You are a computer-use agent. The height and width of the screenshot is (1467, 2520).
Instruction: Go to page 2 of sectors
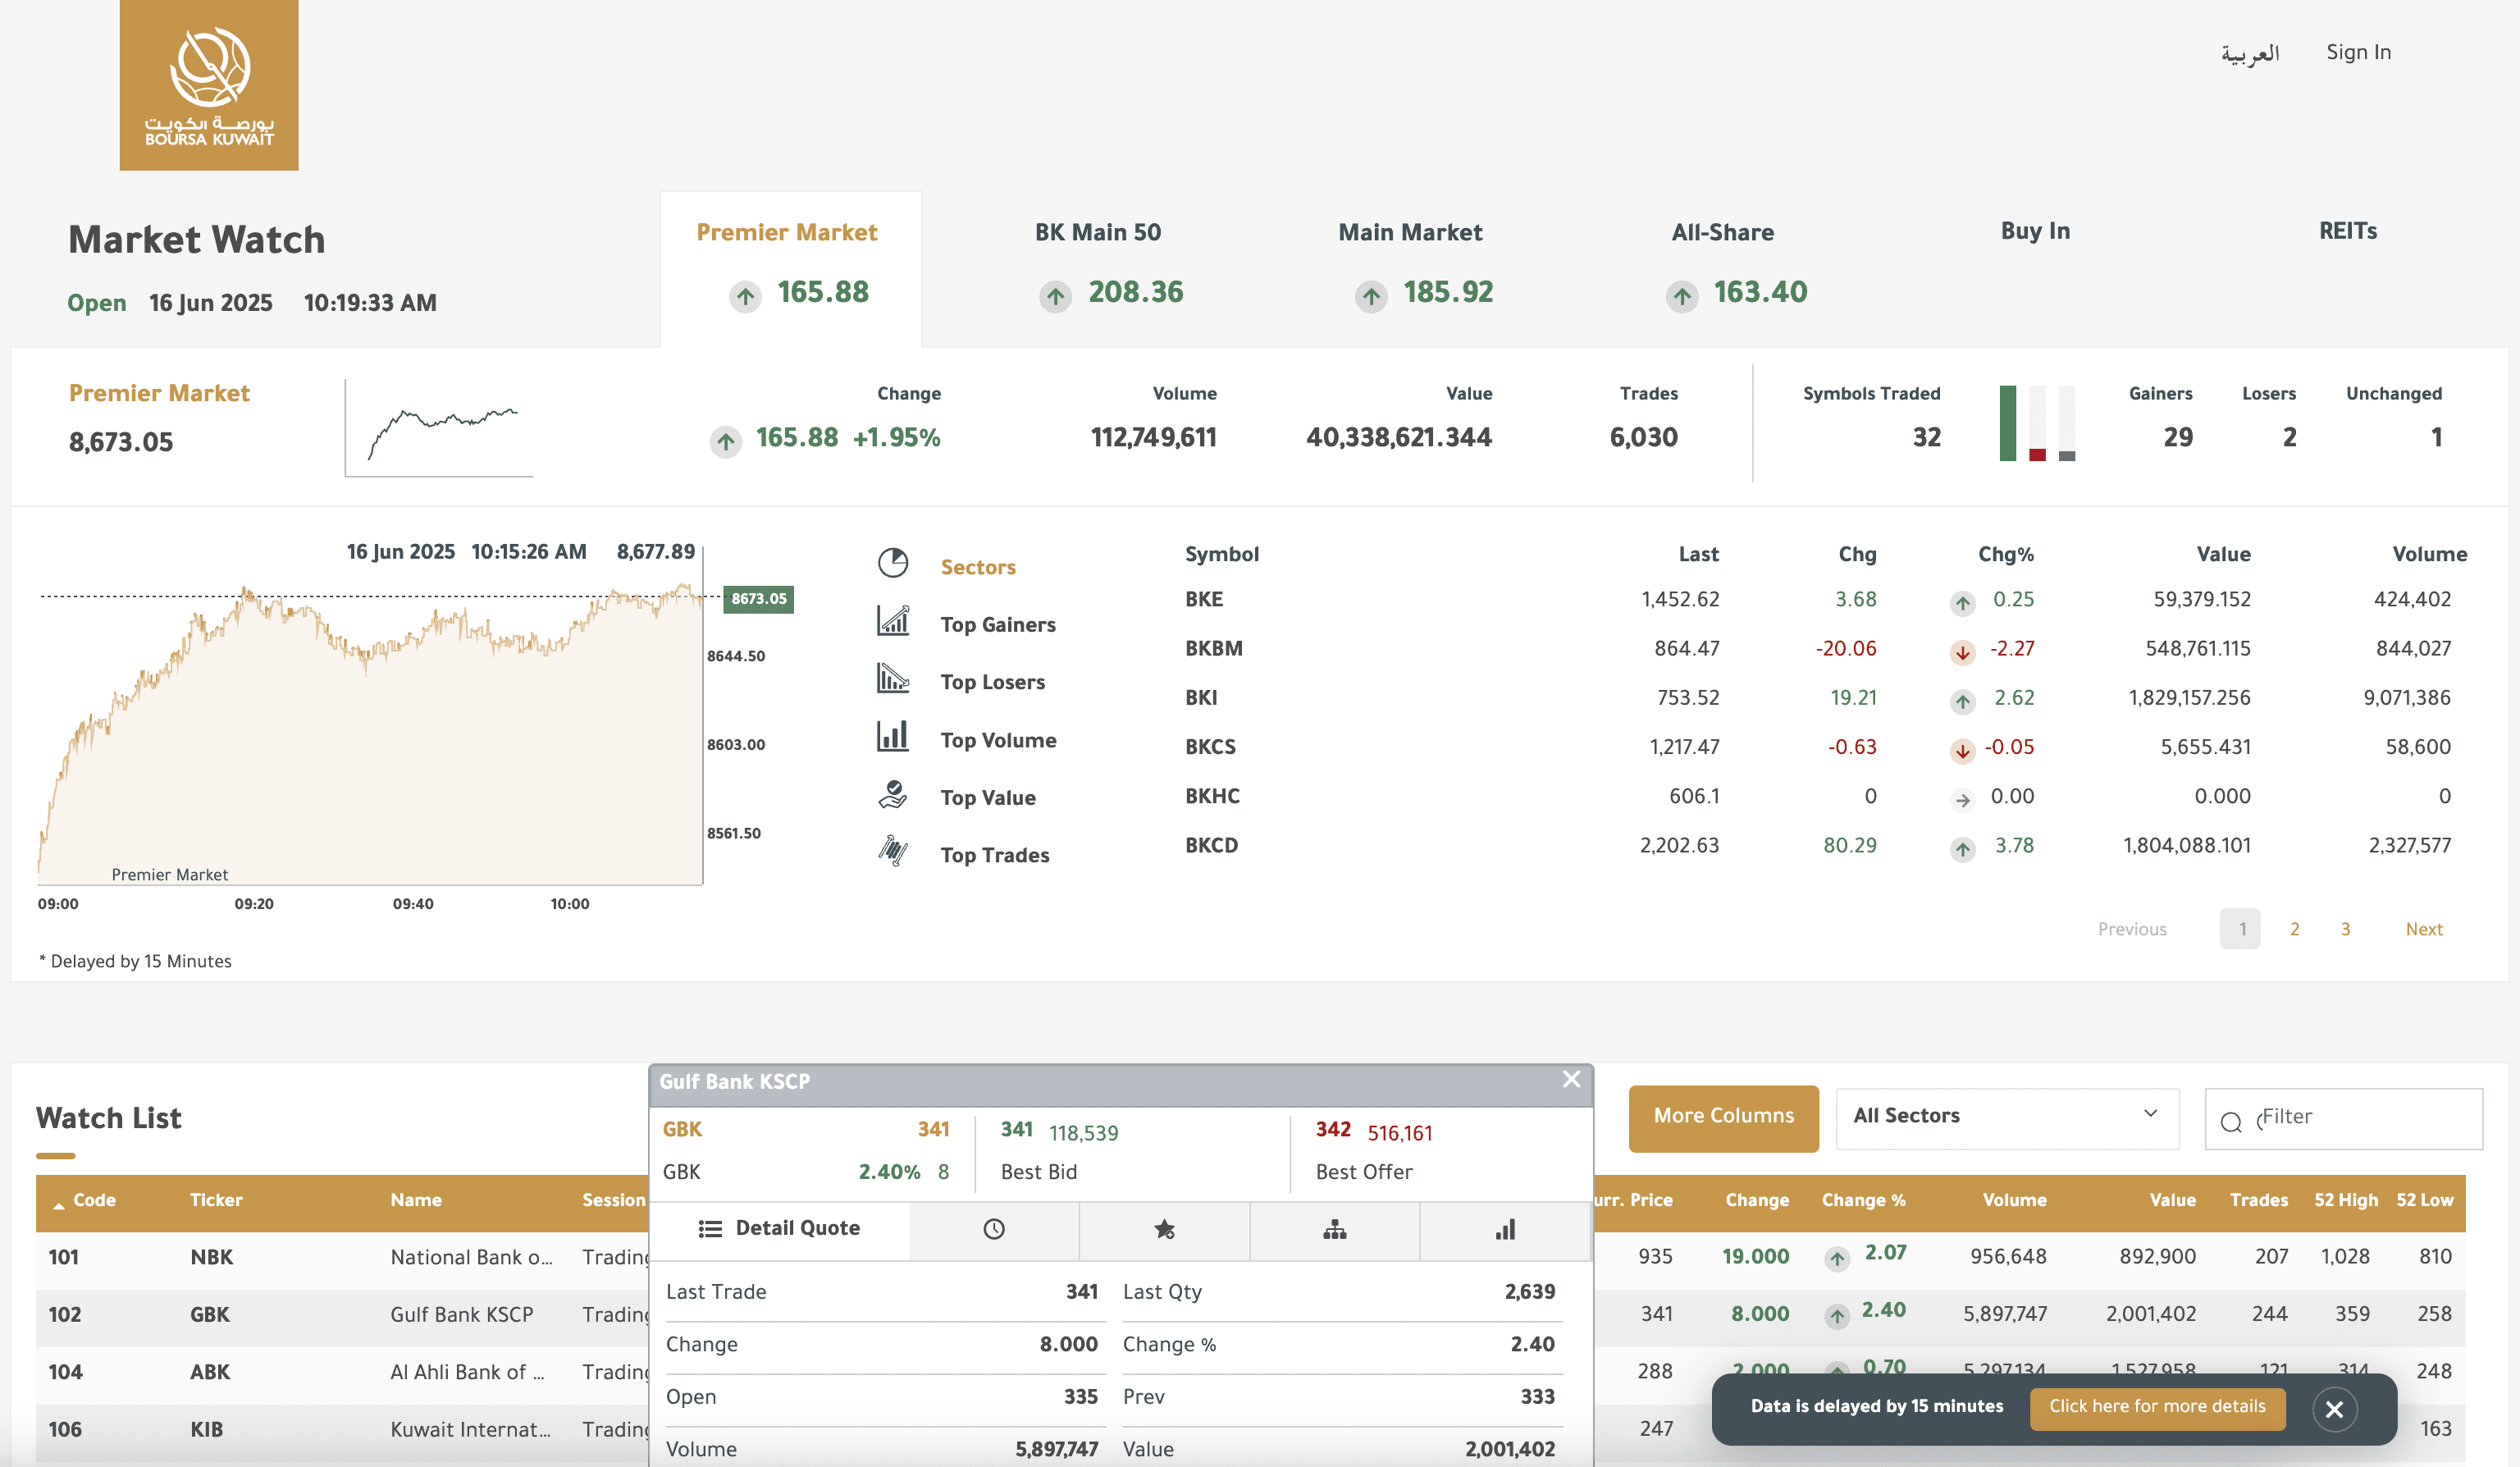click(x=2294, y=929)
